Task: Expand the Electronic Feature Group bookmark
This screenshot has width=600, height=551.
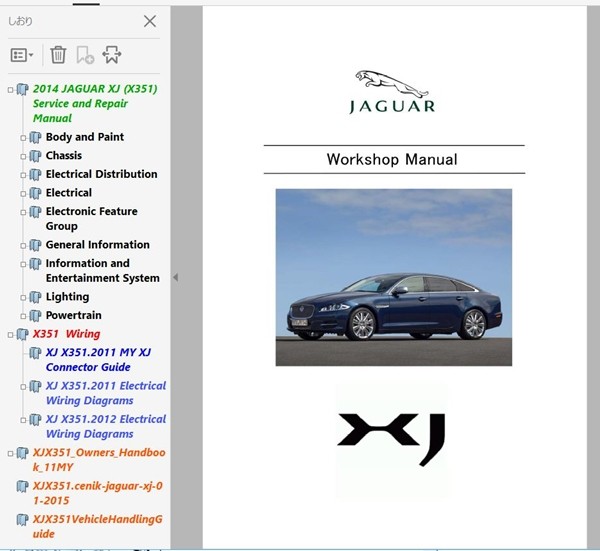Action: click(23, 212)
